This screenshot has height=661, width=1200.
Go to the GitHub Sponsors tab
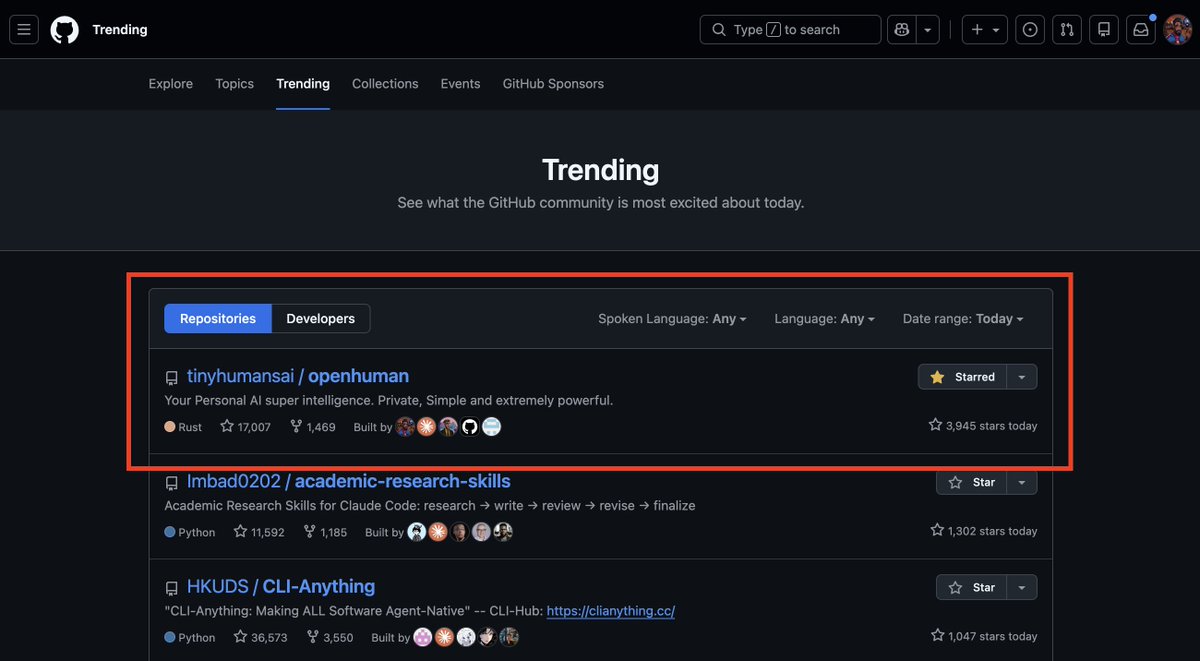553,84
